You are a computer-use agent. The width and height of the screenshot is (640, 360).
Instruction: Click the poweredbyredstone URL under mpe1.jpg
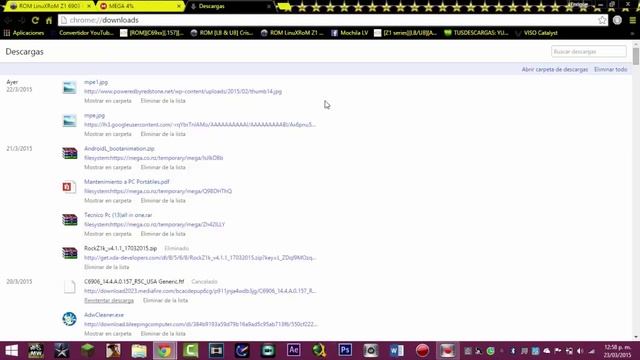click(183, 91)
